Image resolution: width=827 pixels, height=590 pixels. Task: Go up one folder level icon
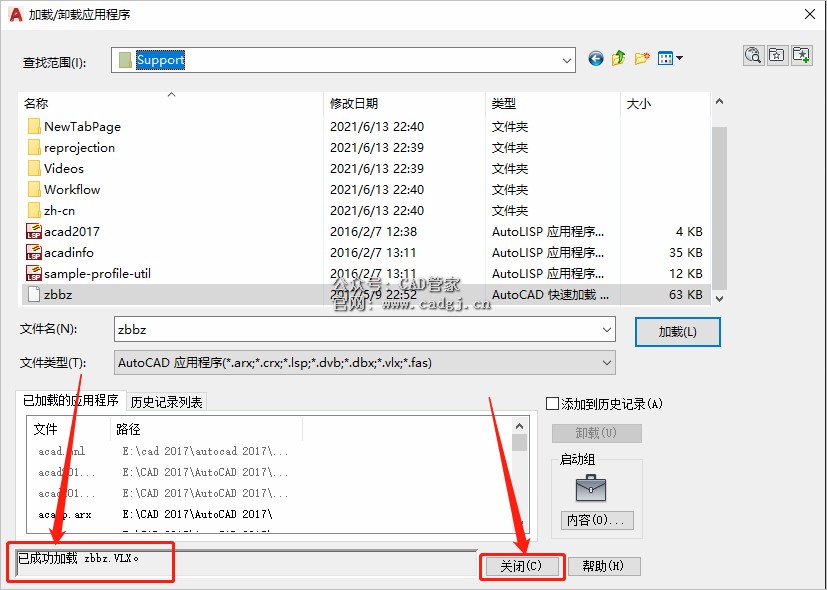[619, 58]
